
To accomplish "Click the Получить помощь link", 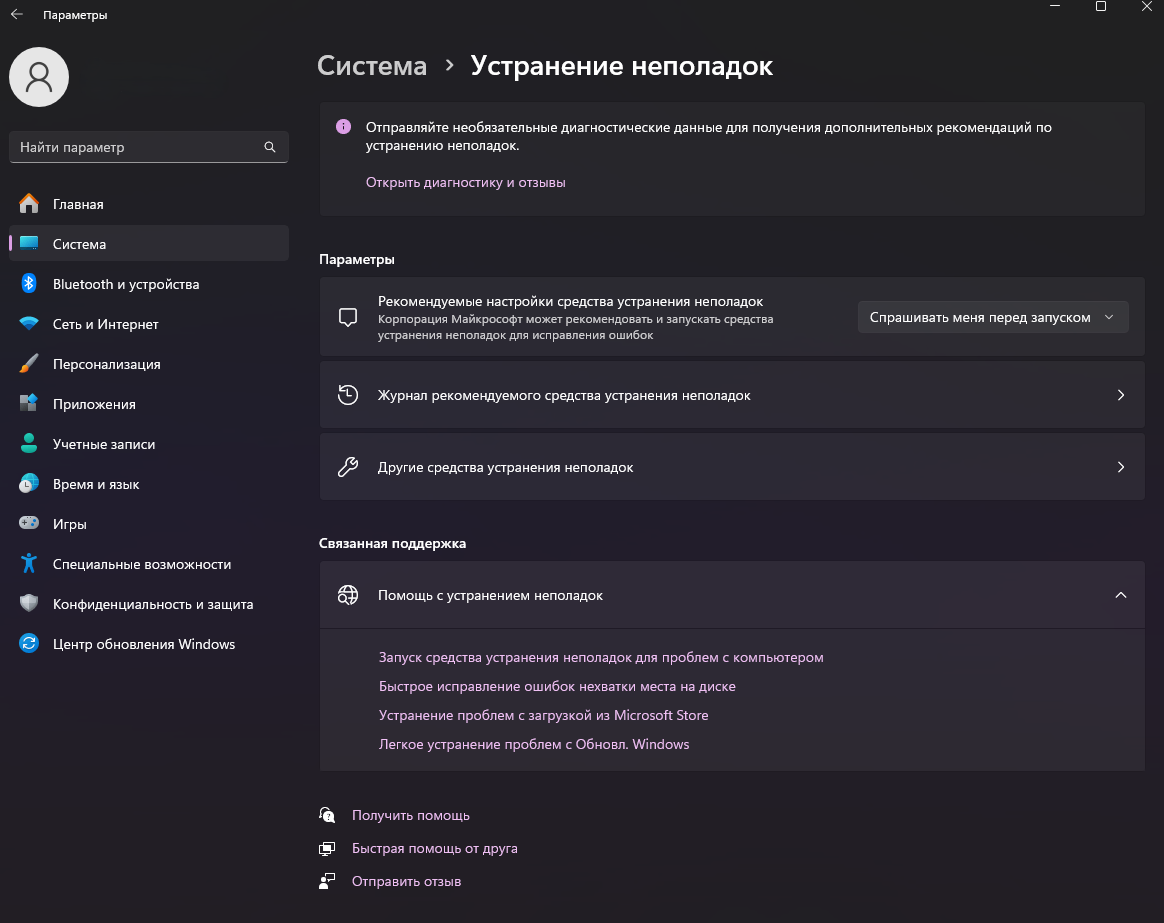I will click(x=410, y=815).
